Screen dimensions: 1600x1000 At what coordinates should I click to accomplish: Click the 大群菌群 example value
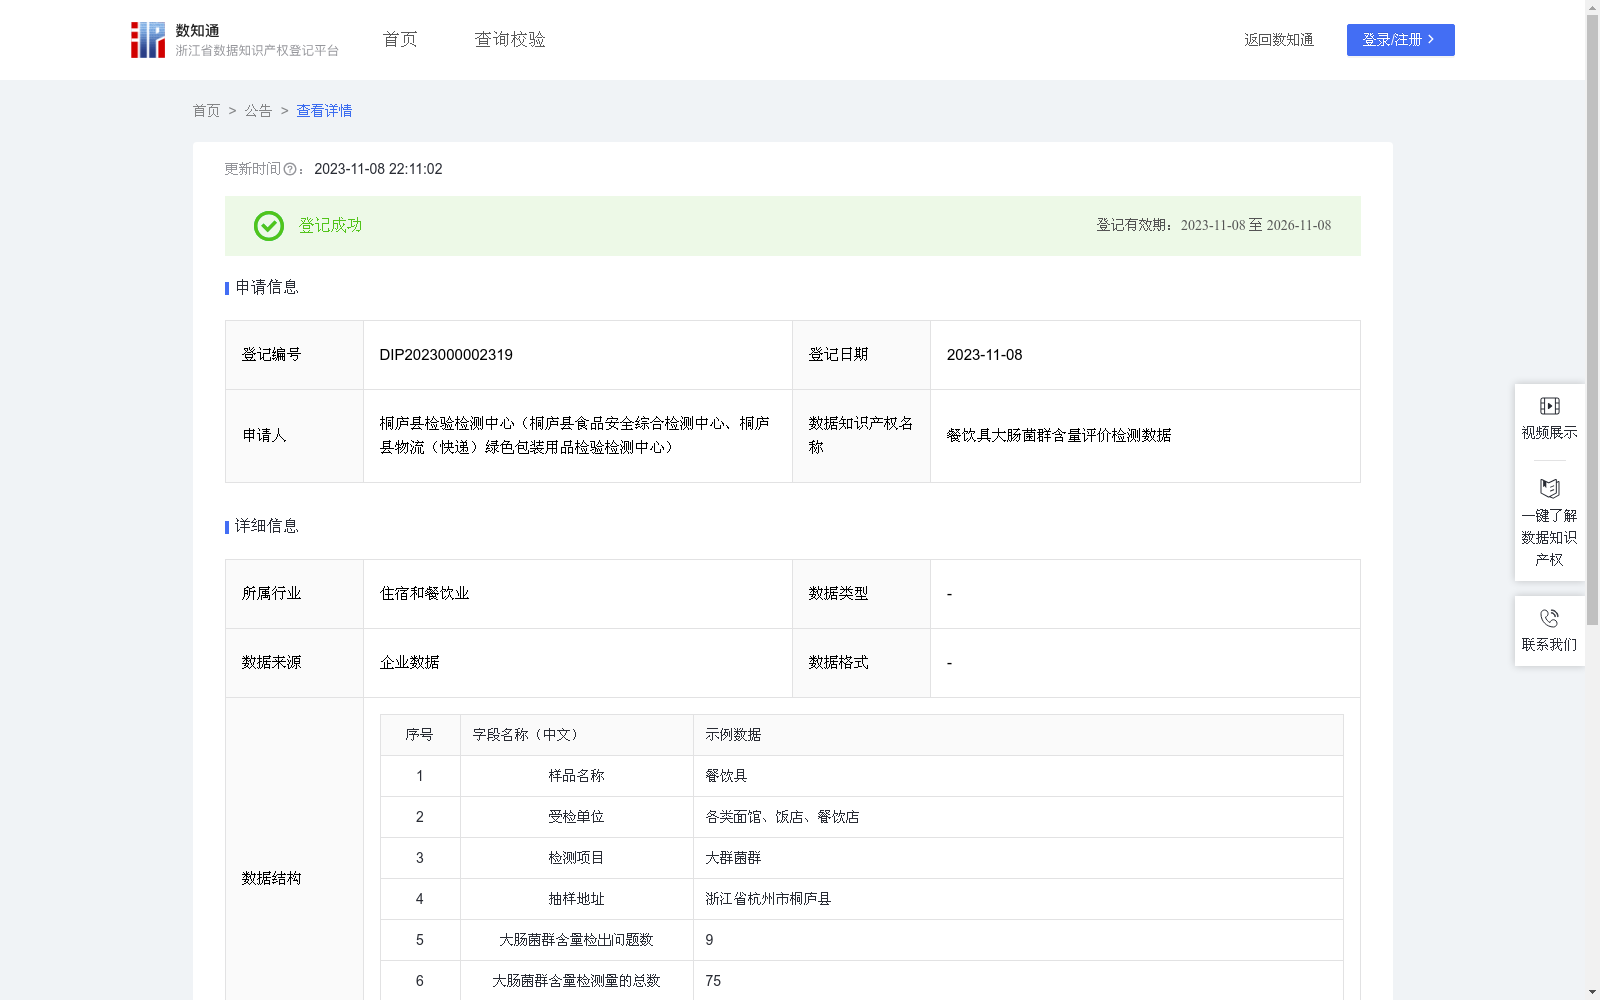tap(733, 858)
